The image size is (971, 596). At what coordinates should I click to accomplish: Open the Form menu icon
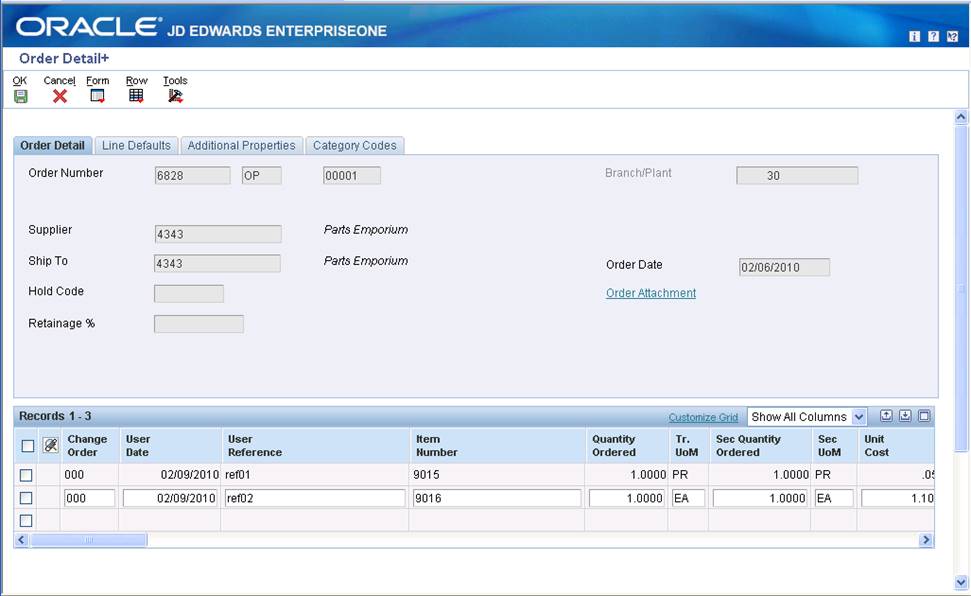click(97, 96)
